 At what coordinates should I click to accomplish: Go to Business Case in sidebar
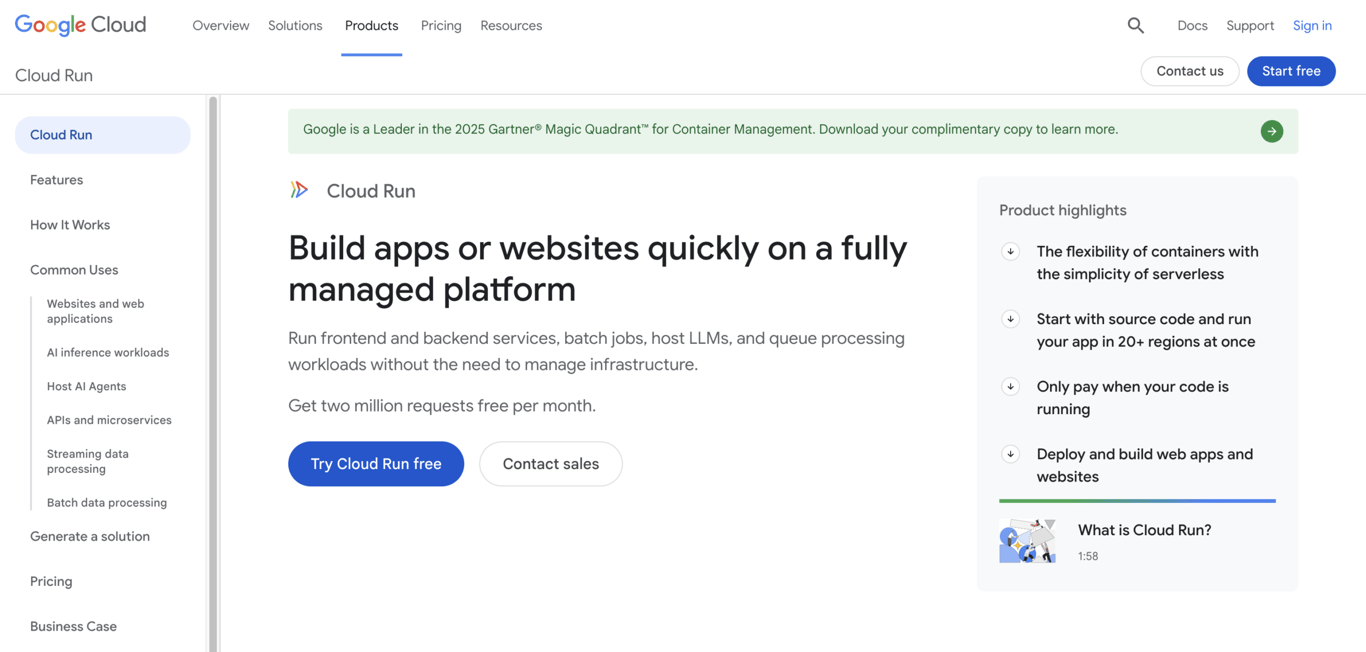pos(74,626)
